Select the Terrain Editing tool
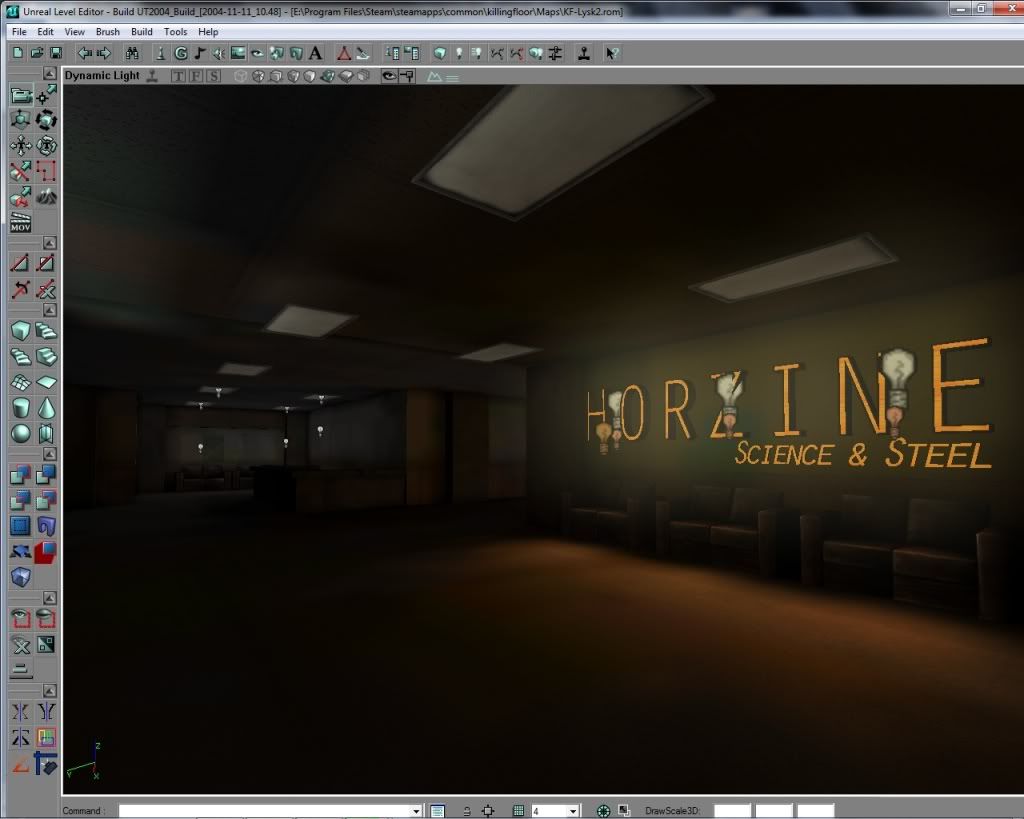Viewport: 1024px width, 819px height. pyautogui.click(x=46, y=196)
